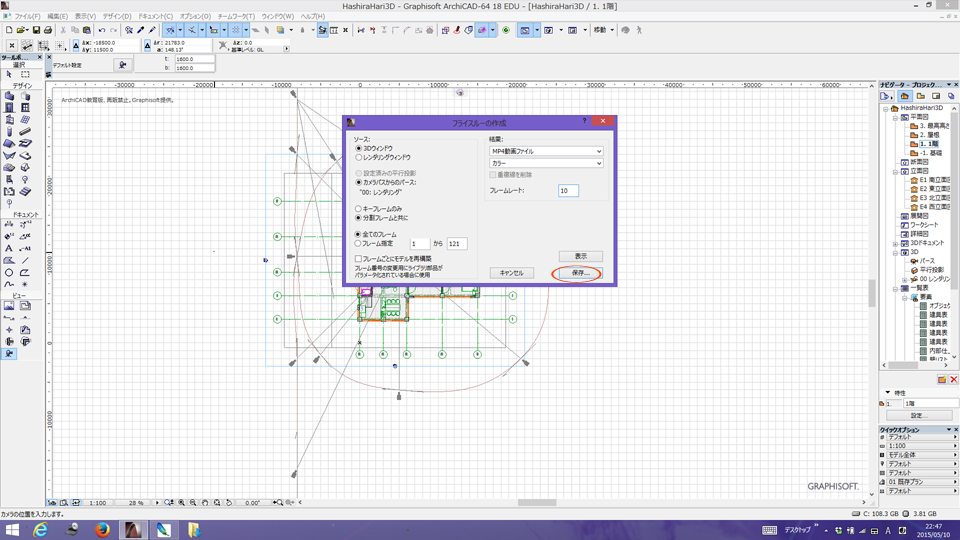
Task: Click the Print icon in toolbar
Action: tap(48, 30)
